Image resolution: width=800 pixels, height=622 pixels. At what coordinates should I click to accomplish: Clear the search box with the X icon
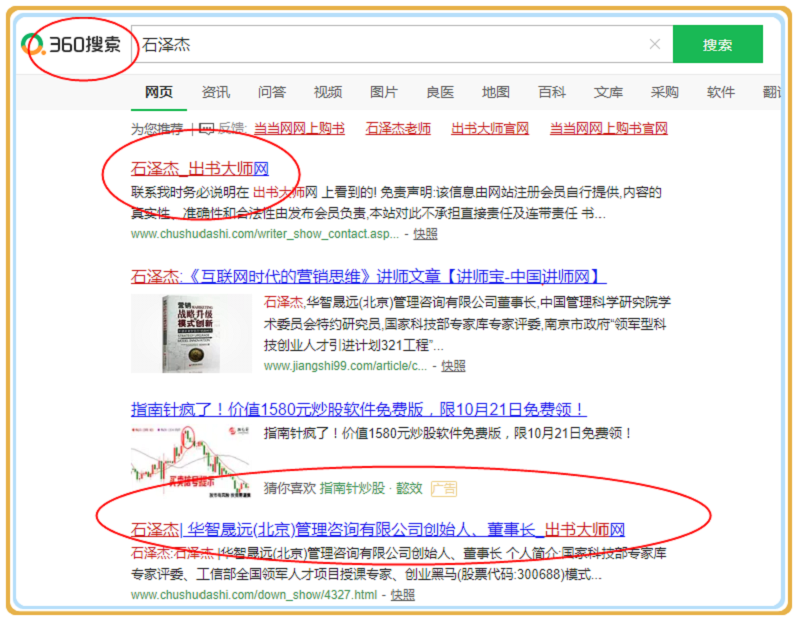click(x=655, y=45)
